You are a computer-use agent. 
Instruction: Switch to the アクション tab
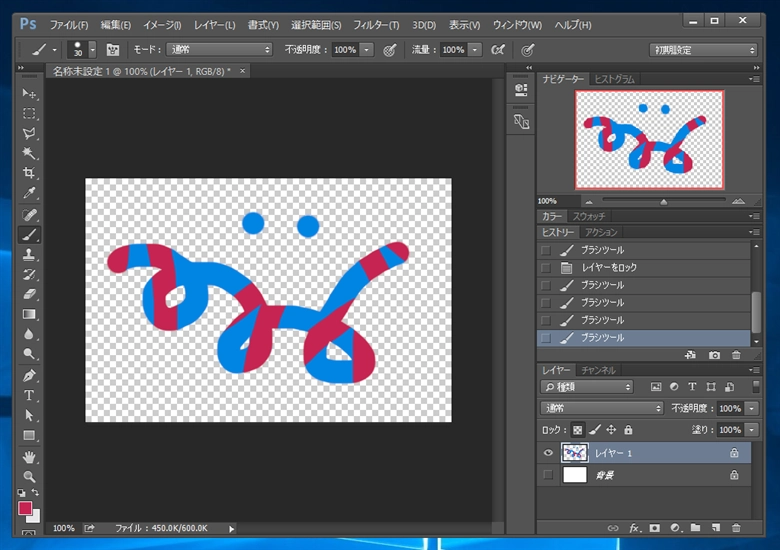601,232
